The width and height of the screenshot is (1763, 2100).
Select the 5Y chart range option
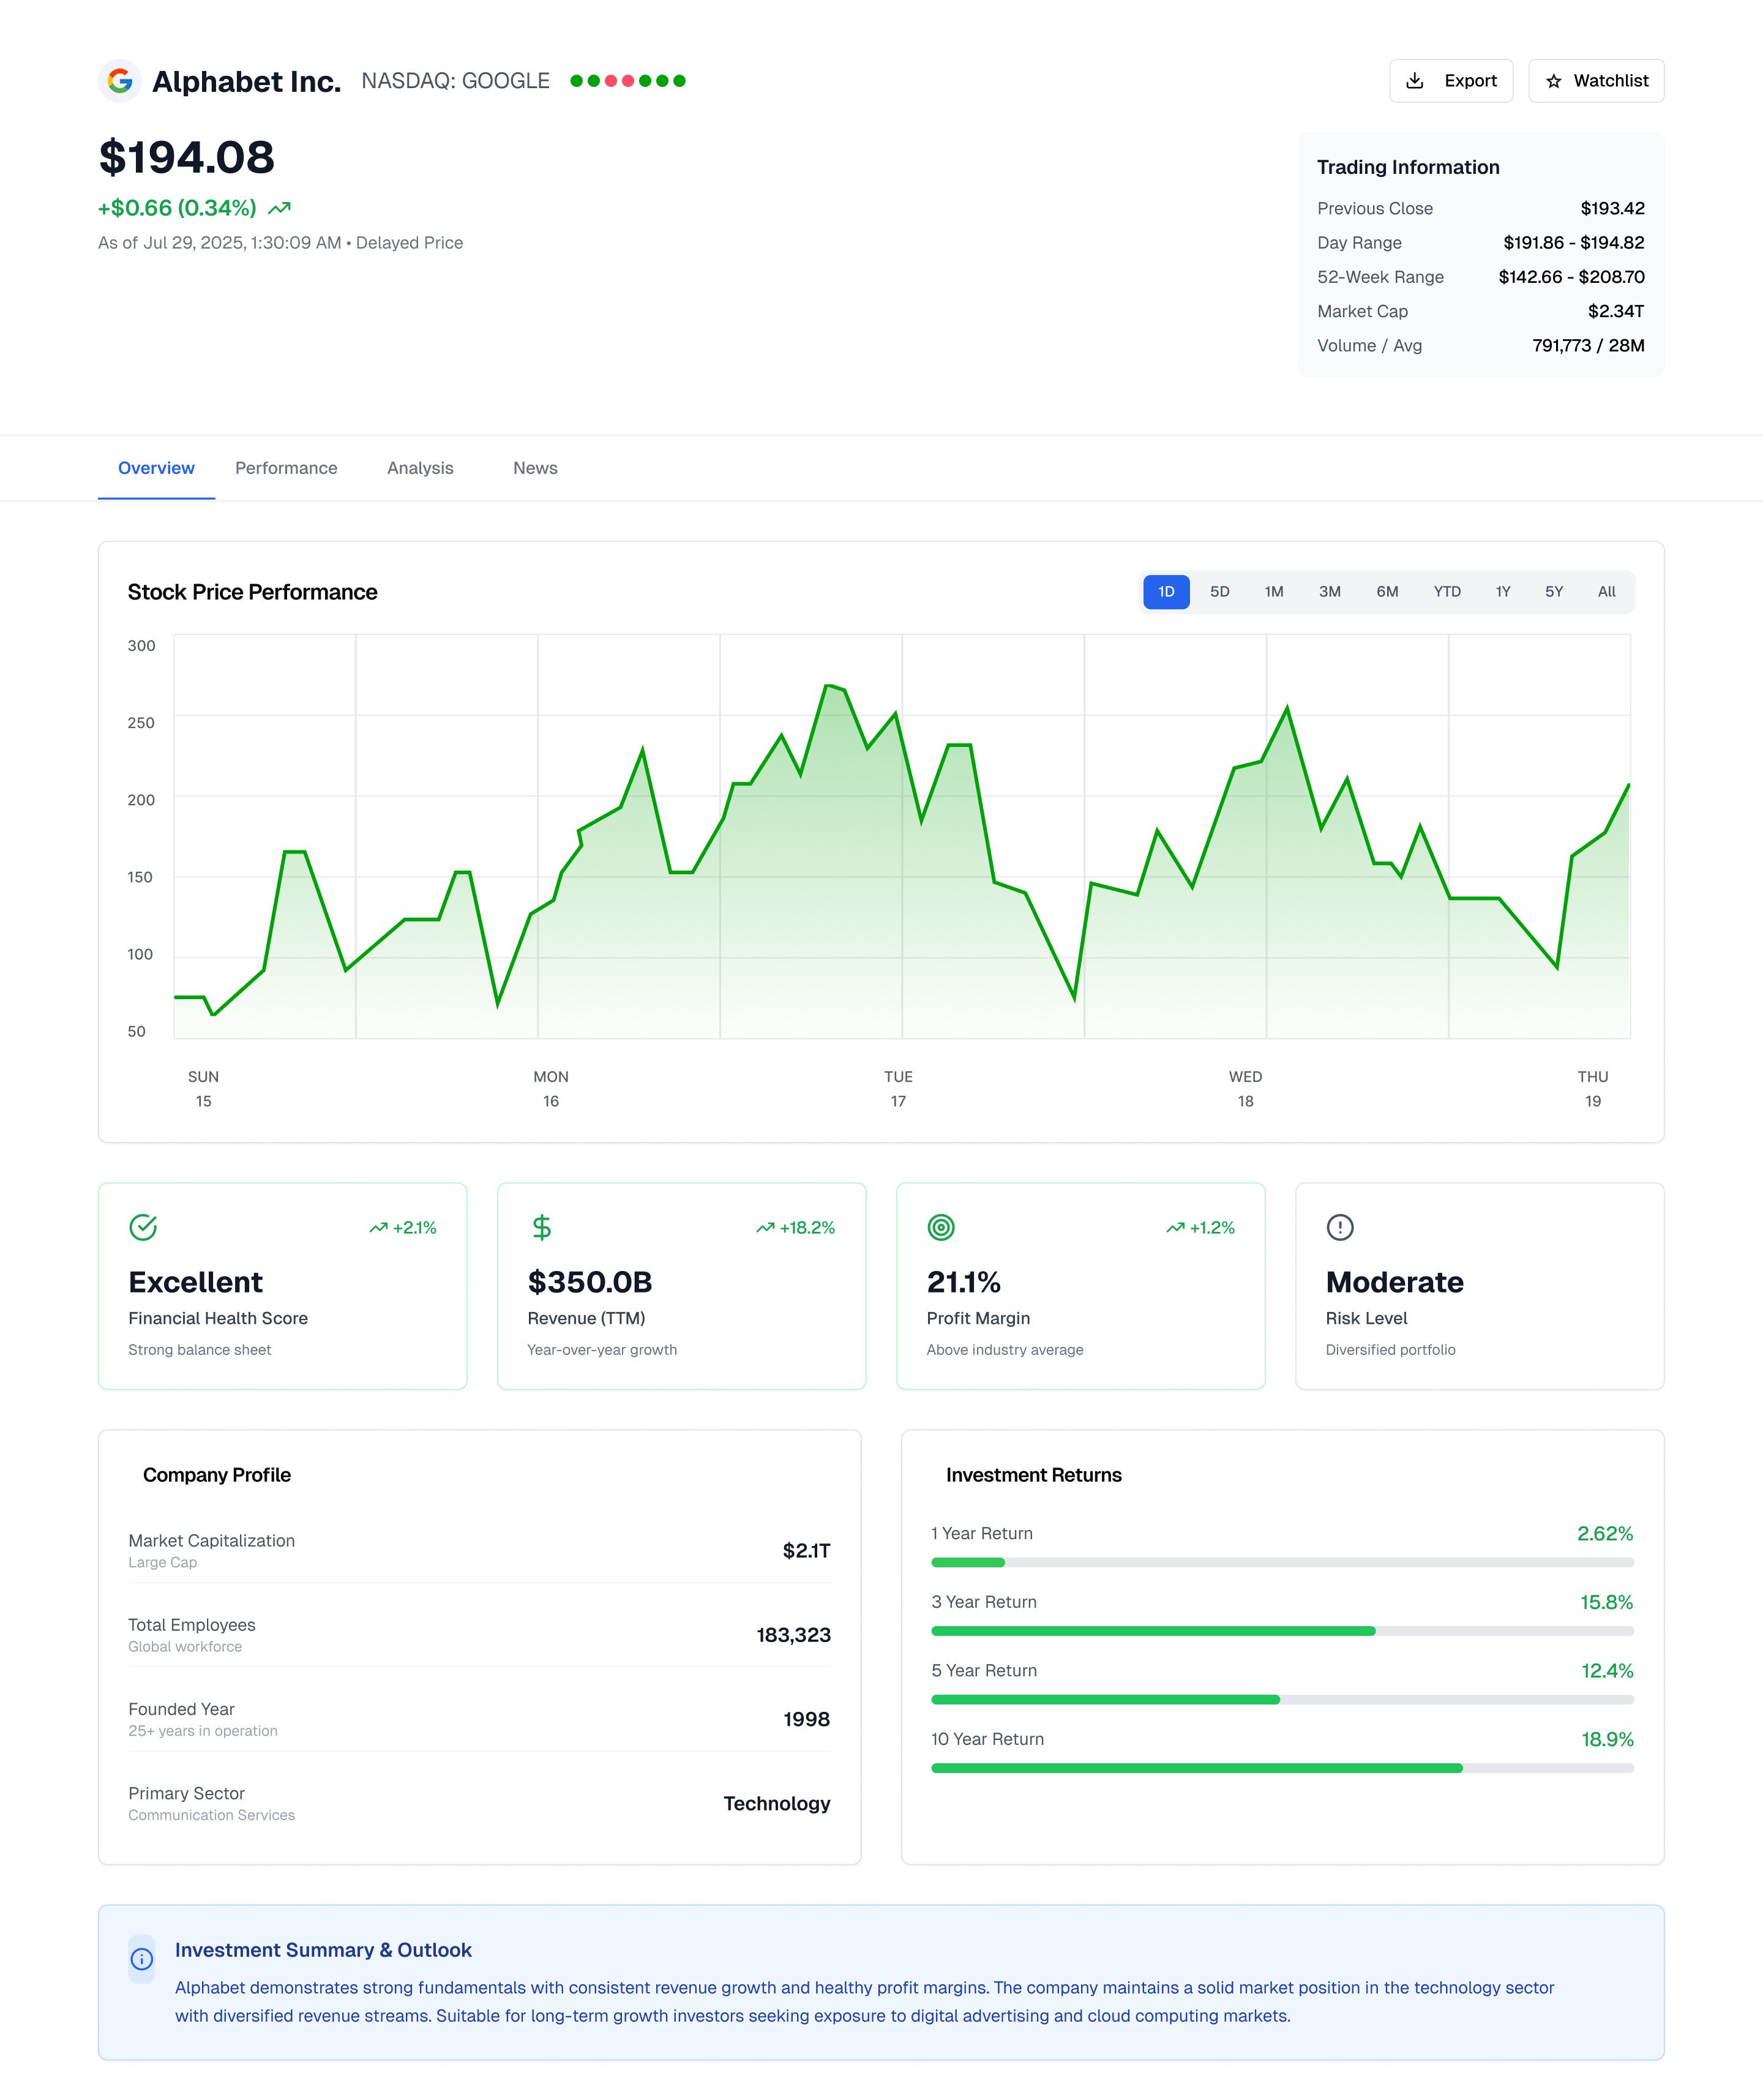tap(1554, 591)
